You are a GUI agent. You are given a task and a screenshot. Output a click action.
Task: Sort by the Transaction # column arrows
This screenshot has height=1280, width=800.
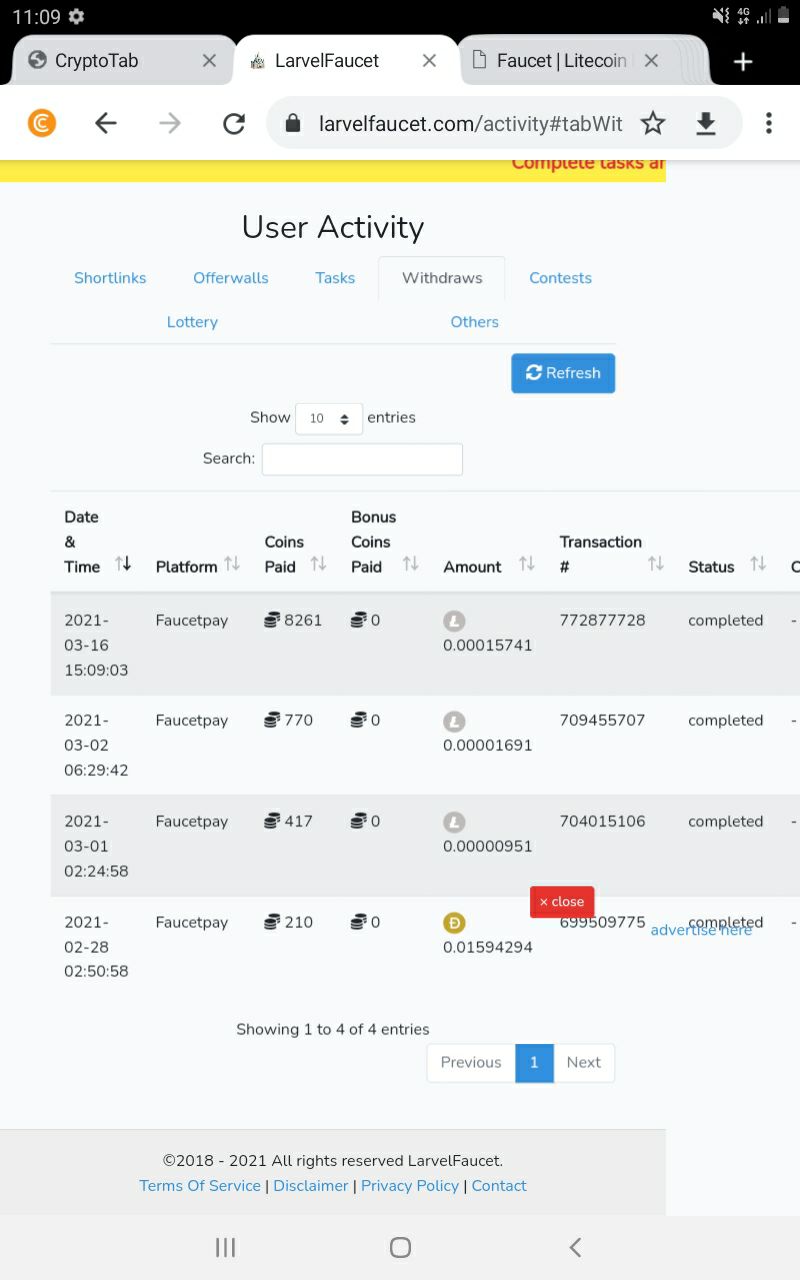pyautogui.click(x=655, y=564)
